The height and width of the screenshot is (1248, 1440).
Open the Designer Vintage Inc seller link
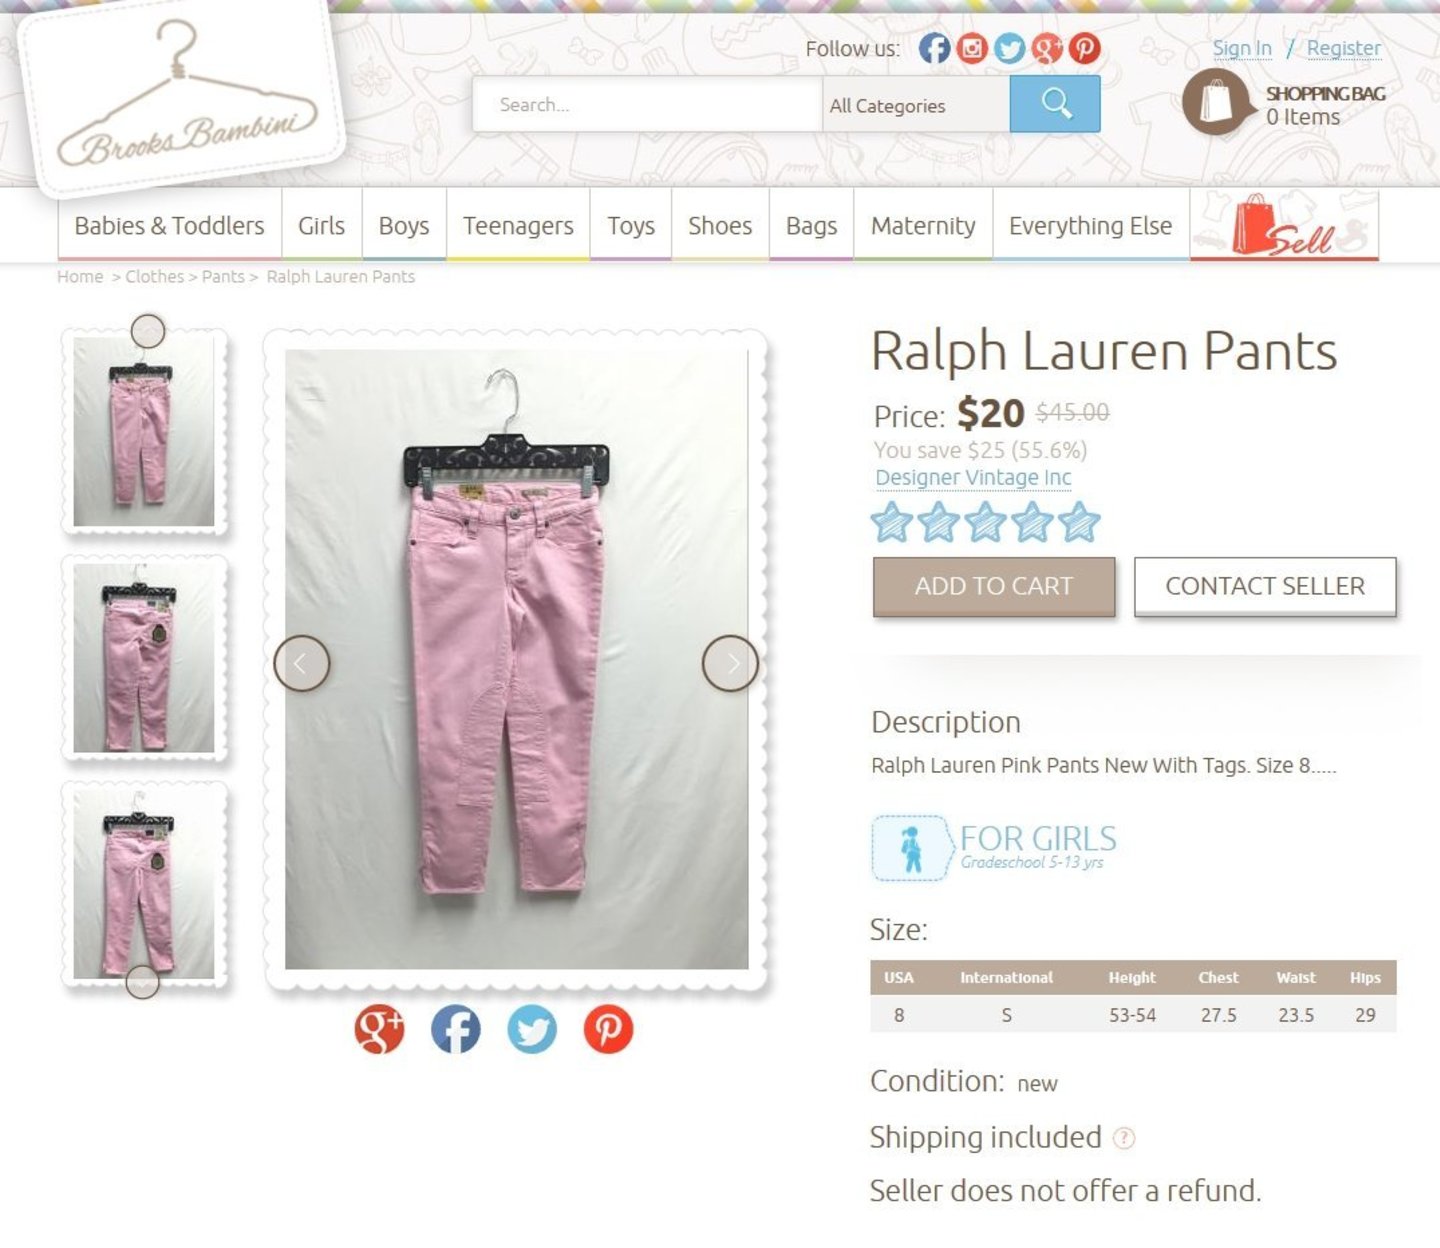tap(973, 478)
